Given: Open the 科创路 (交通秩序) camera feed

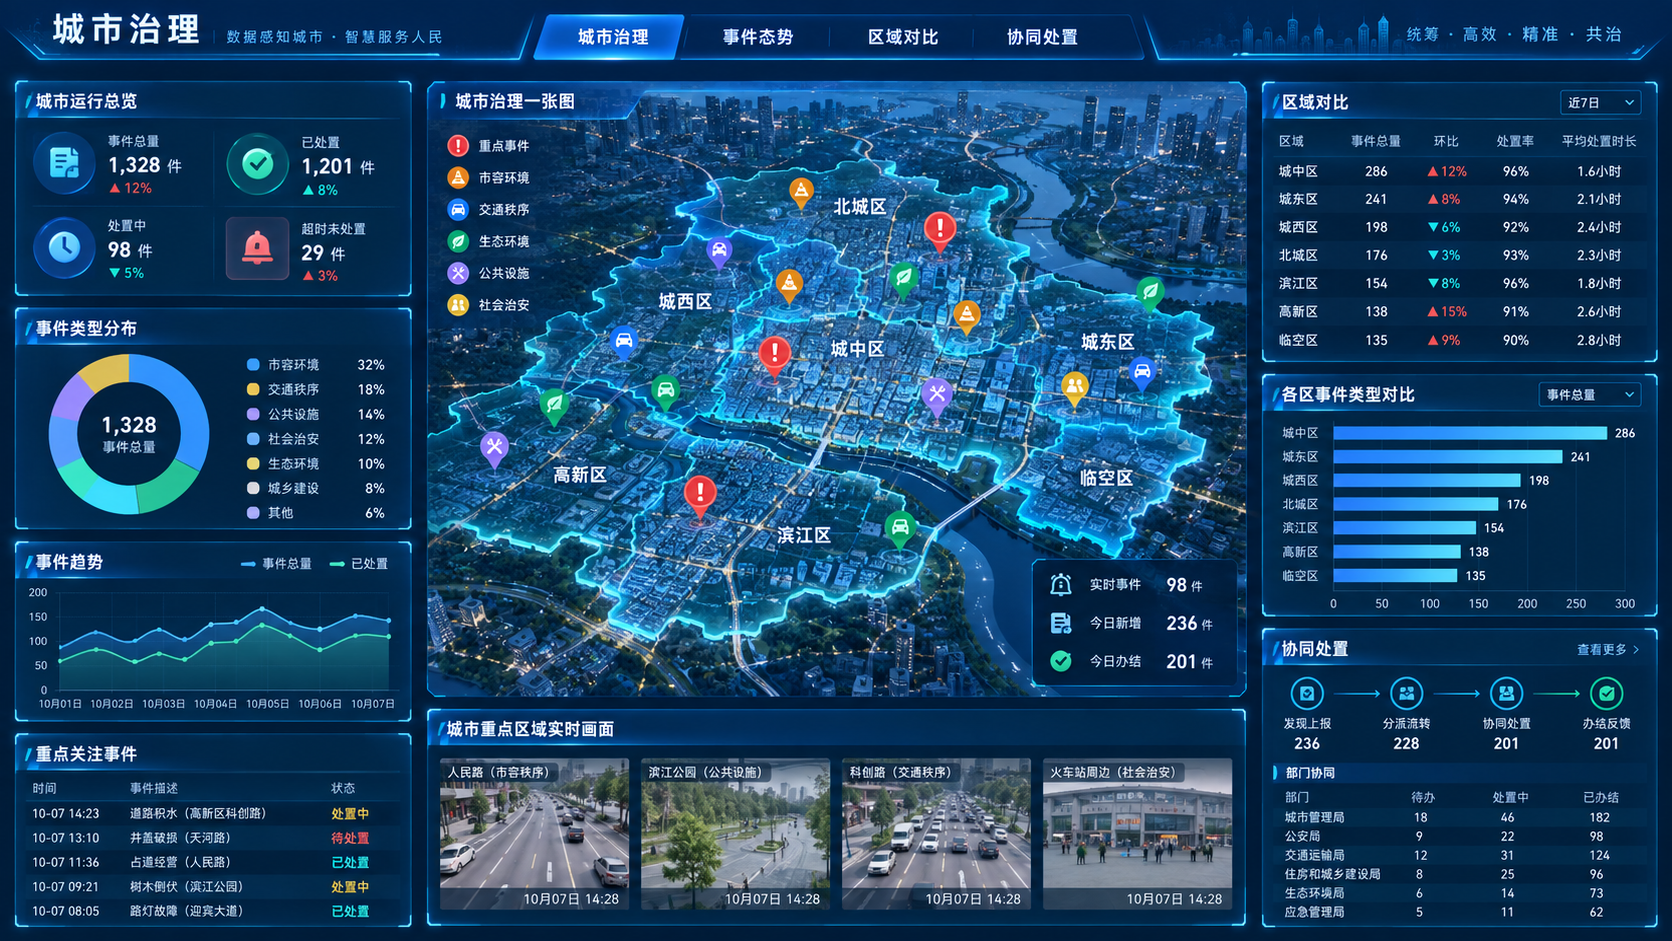Looking at the screenshot, I should coord(936,834).
